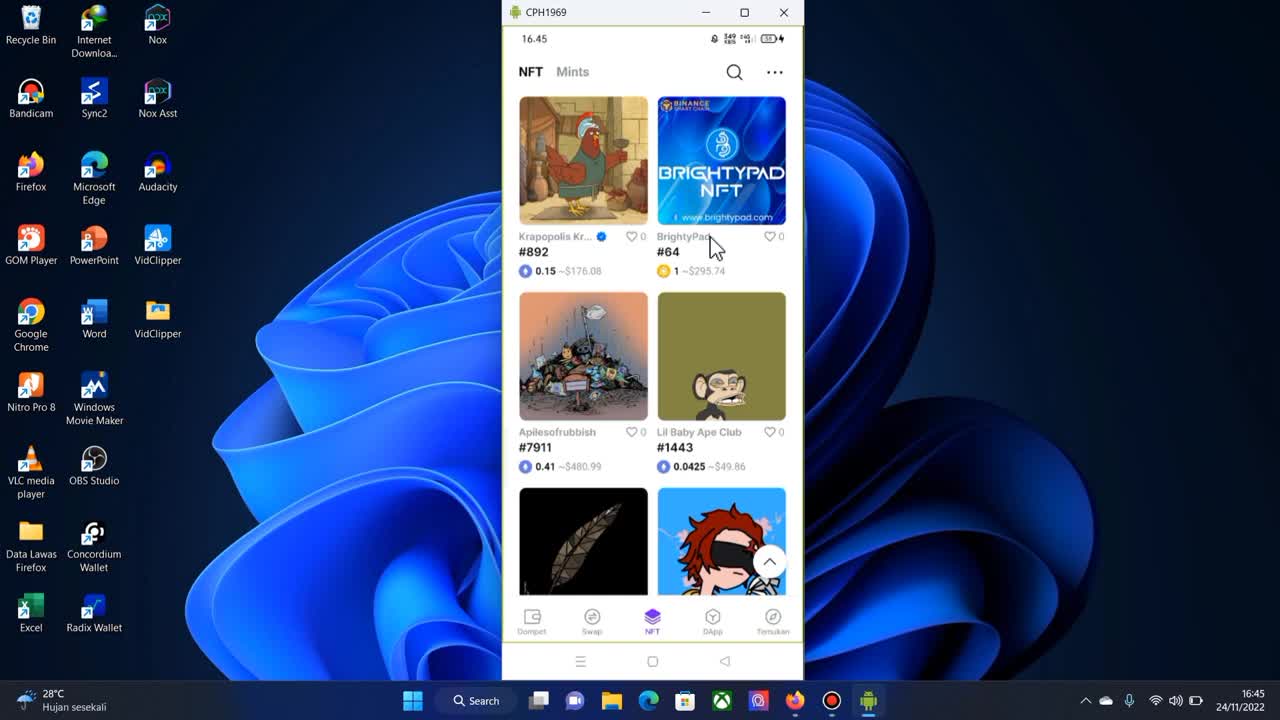1280x720 pixels.
Task: Open Nox Asst desktop icon
Action: [157, 99]
